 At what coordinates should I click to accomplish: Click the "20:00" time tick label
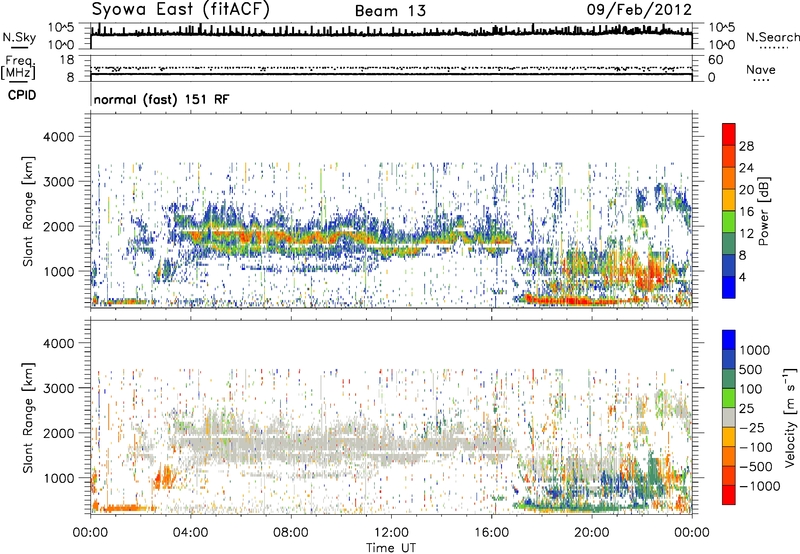[x=591, y=533]
